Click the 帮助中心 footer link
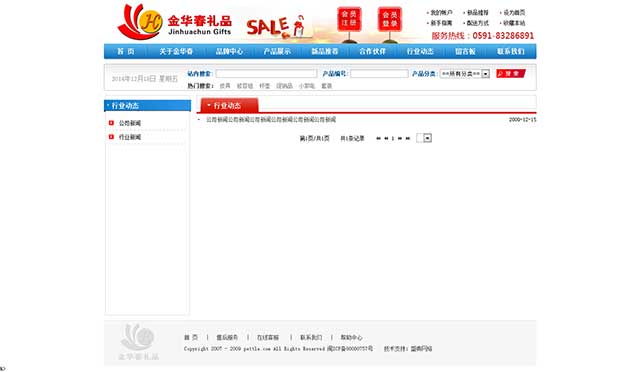This screenshot has height=372, width=640. pyautogui.click(x=351, y=337)
